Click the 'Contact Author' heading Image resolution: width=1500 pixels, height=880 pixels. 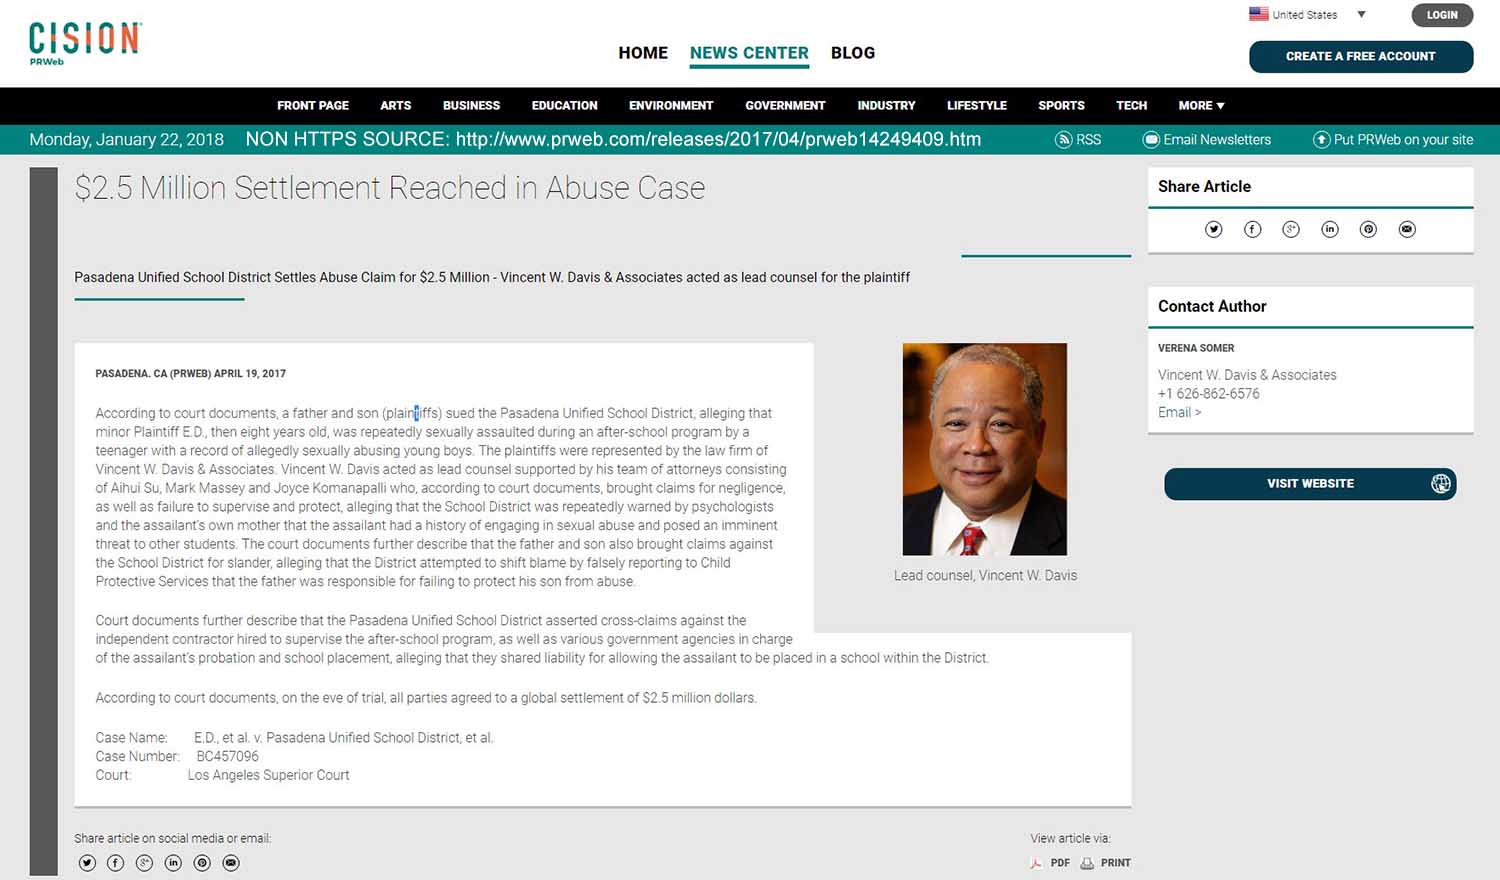pos(1212,306)
